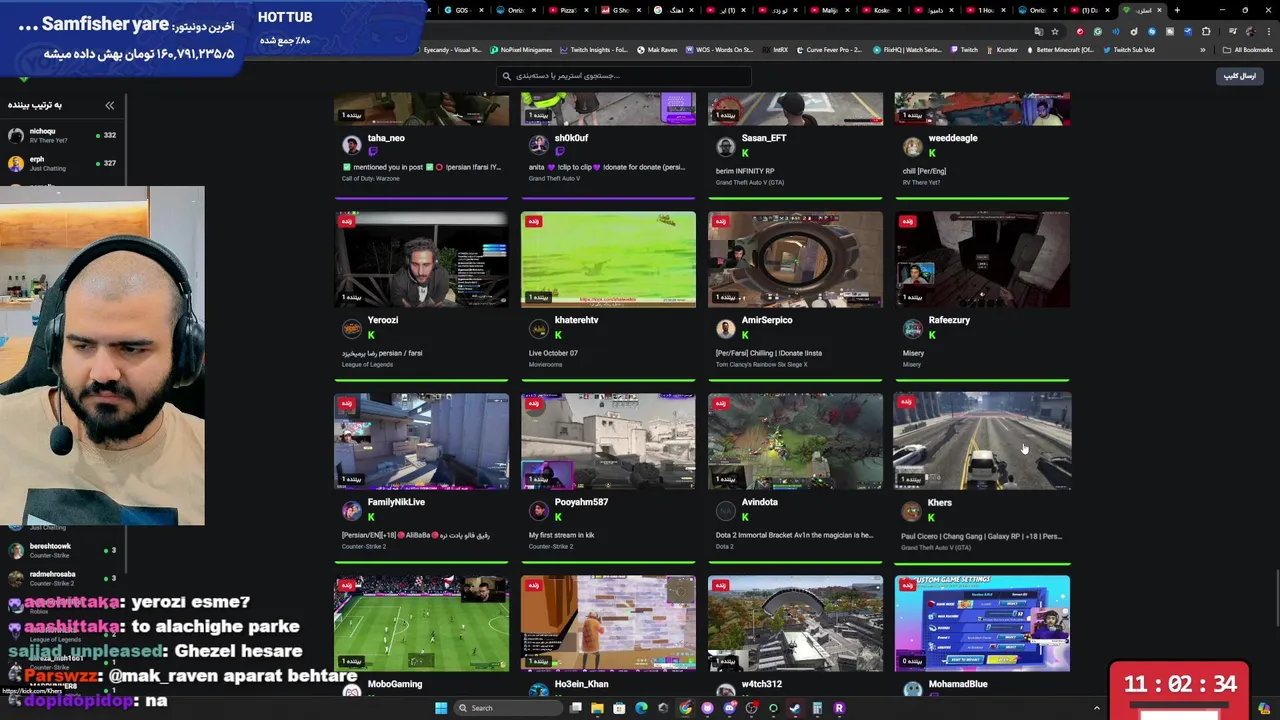Click khaterehtv avatar icon
The width and height of the screenshot is (1280, 720).
(x=538, y=328)
